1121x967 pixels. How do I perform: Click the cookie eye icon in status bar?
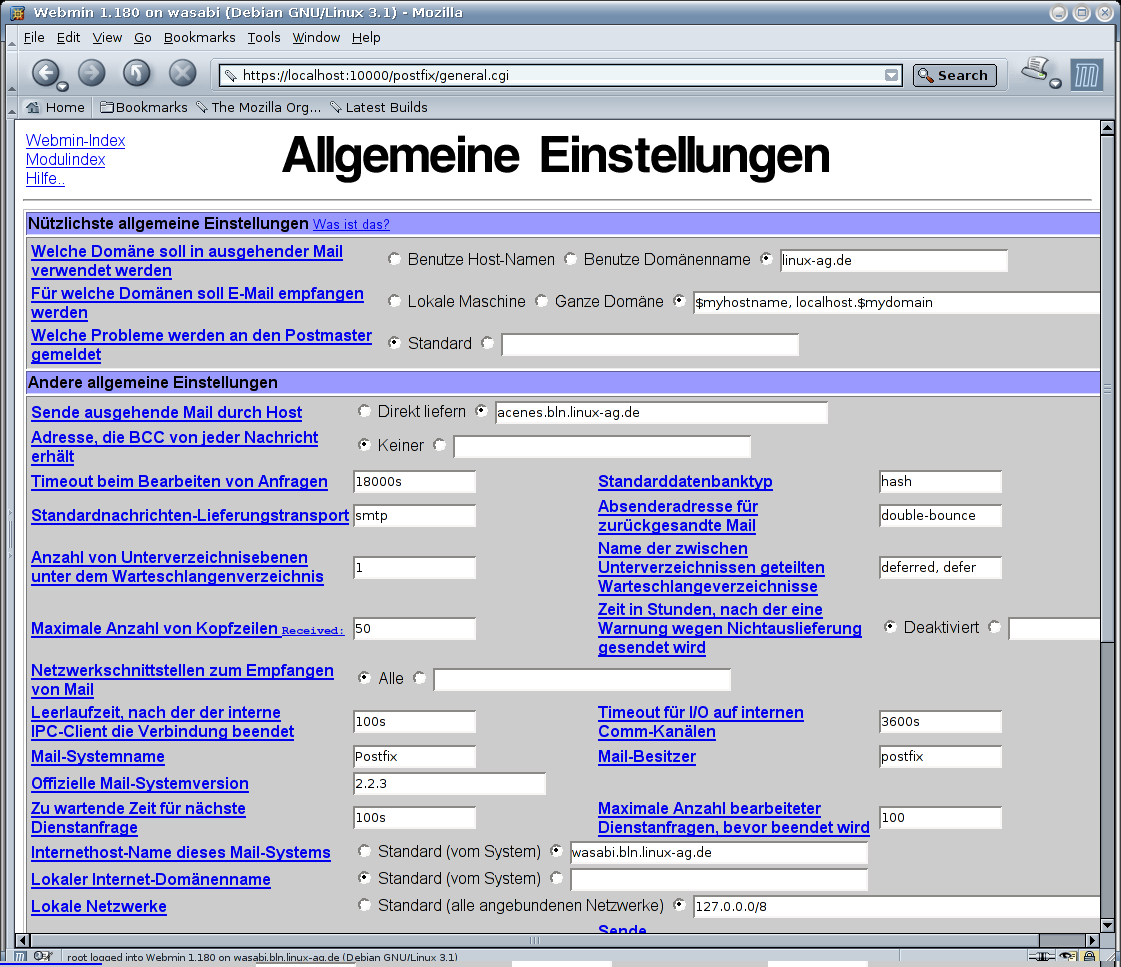tap(1068, 956)
